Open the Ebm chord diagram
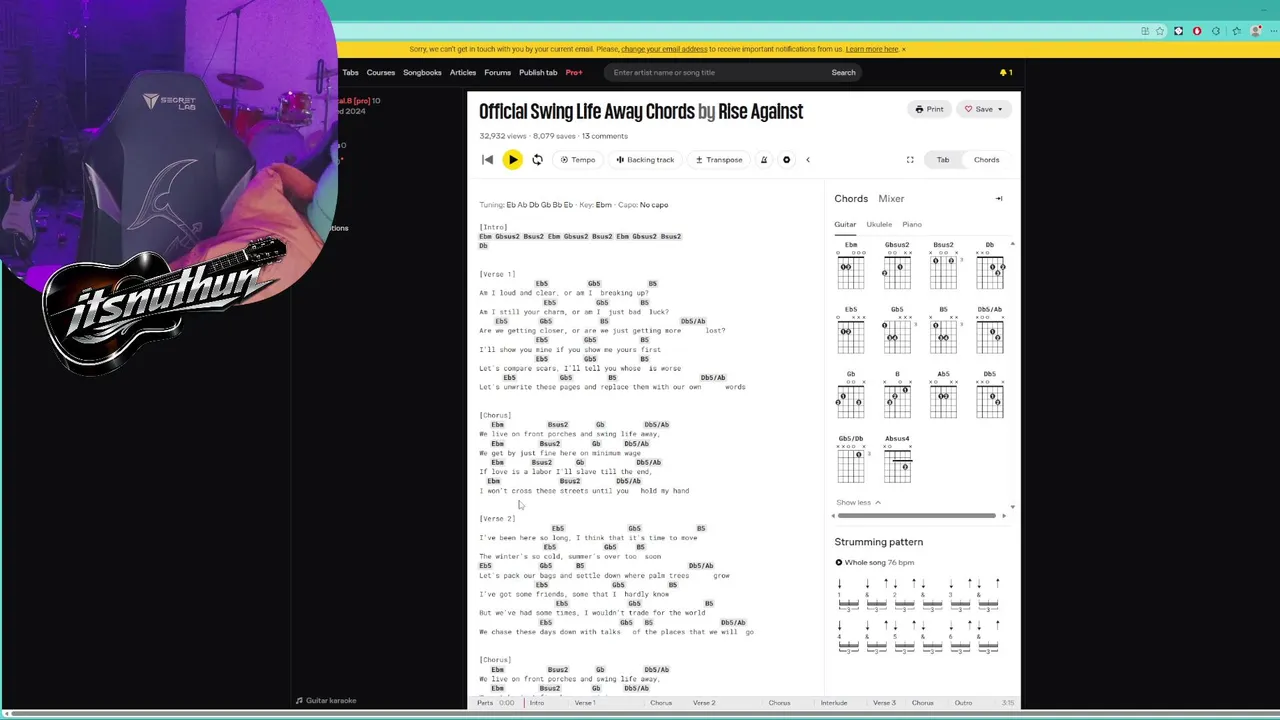Screen dimensions: 1280x720 851,265
